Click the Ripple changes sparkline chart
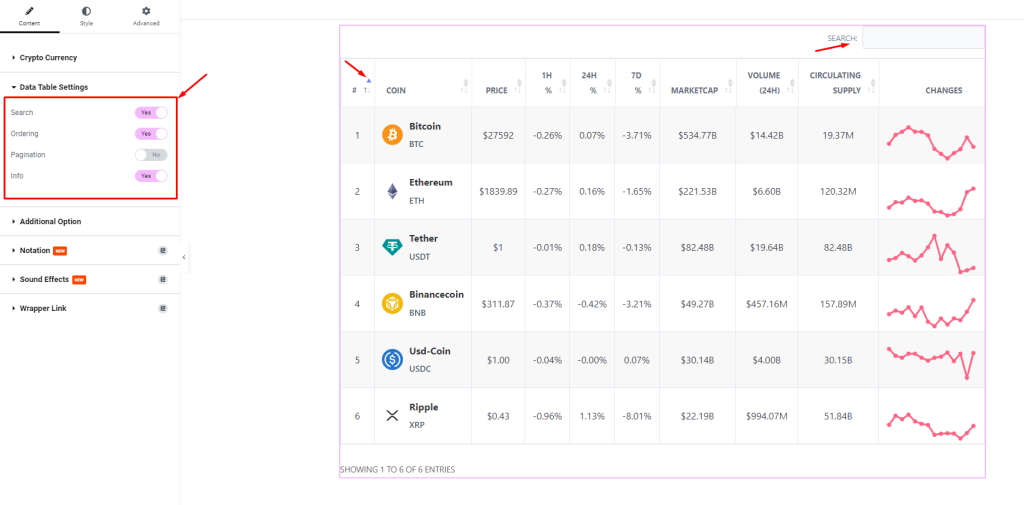Viewport: 1024px width, 505px height. 931,425
